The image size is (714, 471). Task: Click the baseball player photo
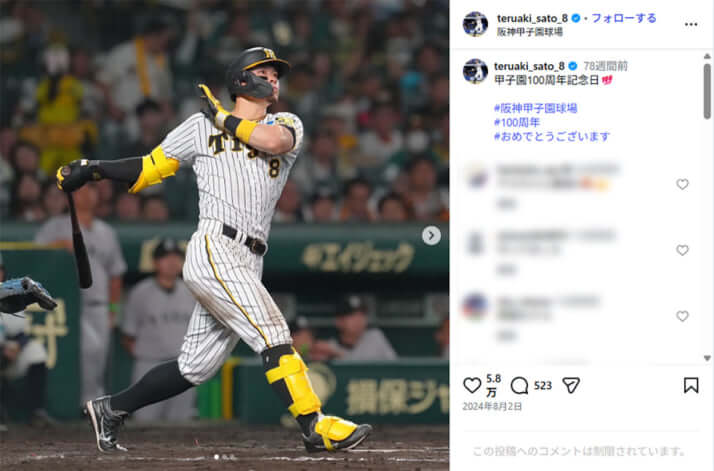pos(224,236)
